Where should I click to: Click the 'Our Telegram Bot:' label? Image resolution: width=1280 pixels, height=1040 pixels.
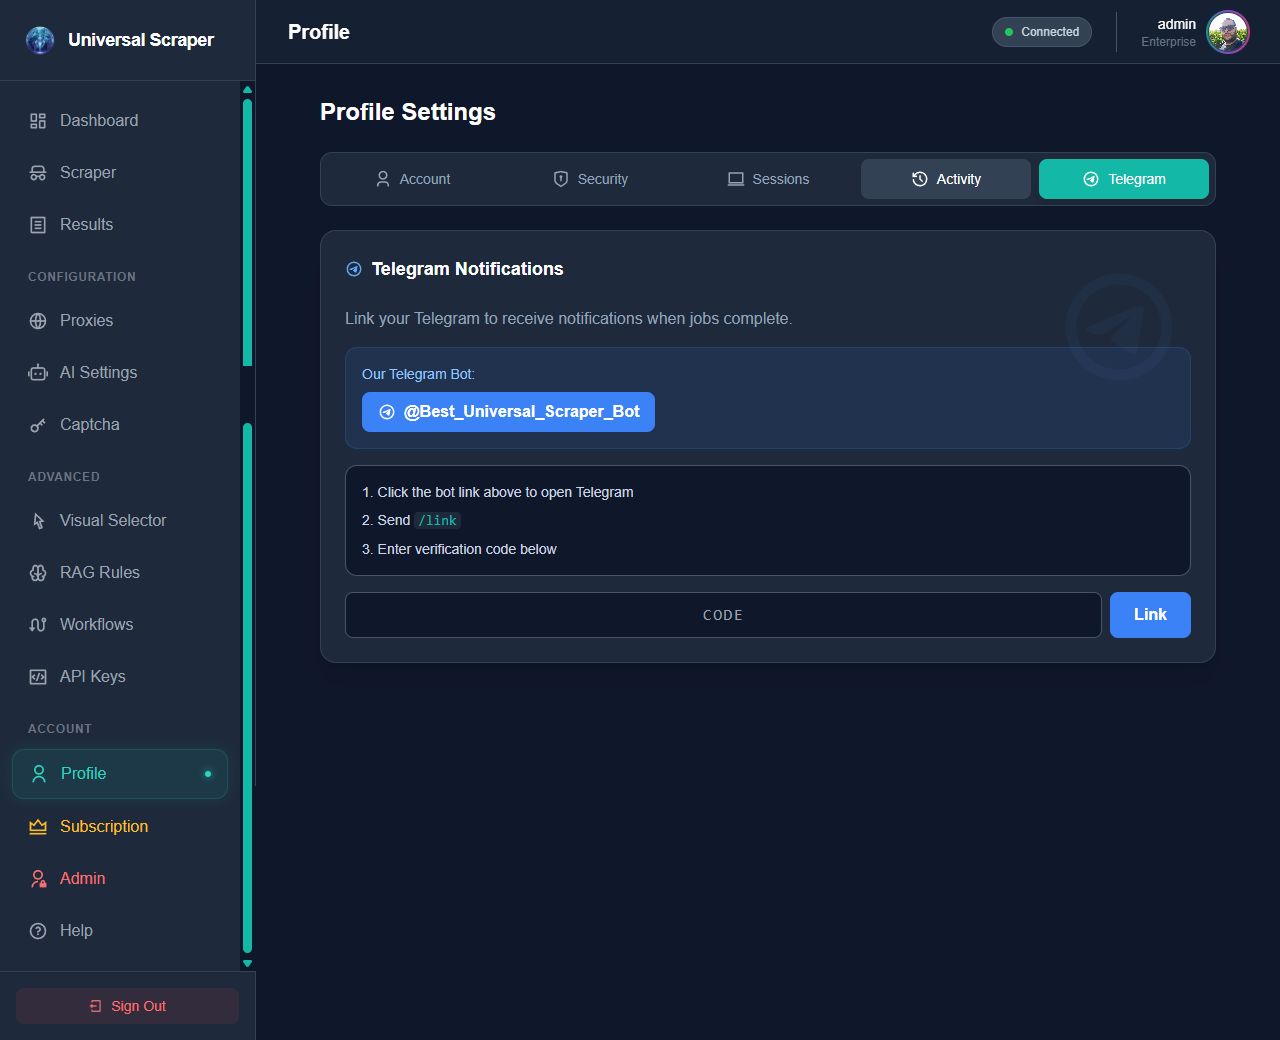tap(418, 374)
